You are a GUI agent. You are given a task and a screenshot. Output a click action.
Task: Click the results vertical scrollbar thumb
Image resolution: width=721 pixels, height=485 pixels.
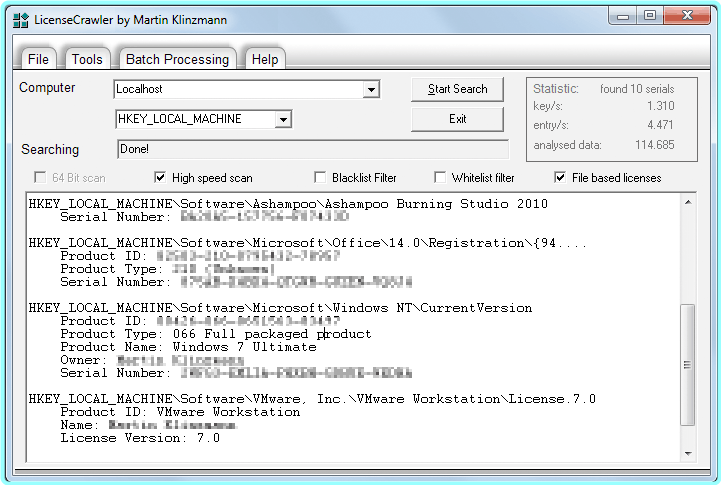point(688,365)
